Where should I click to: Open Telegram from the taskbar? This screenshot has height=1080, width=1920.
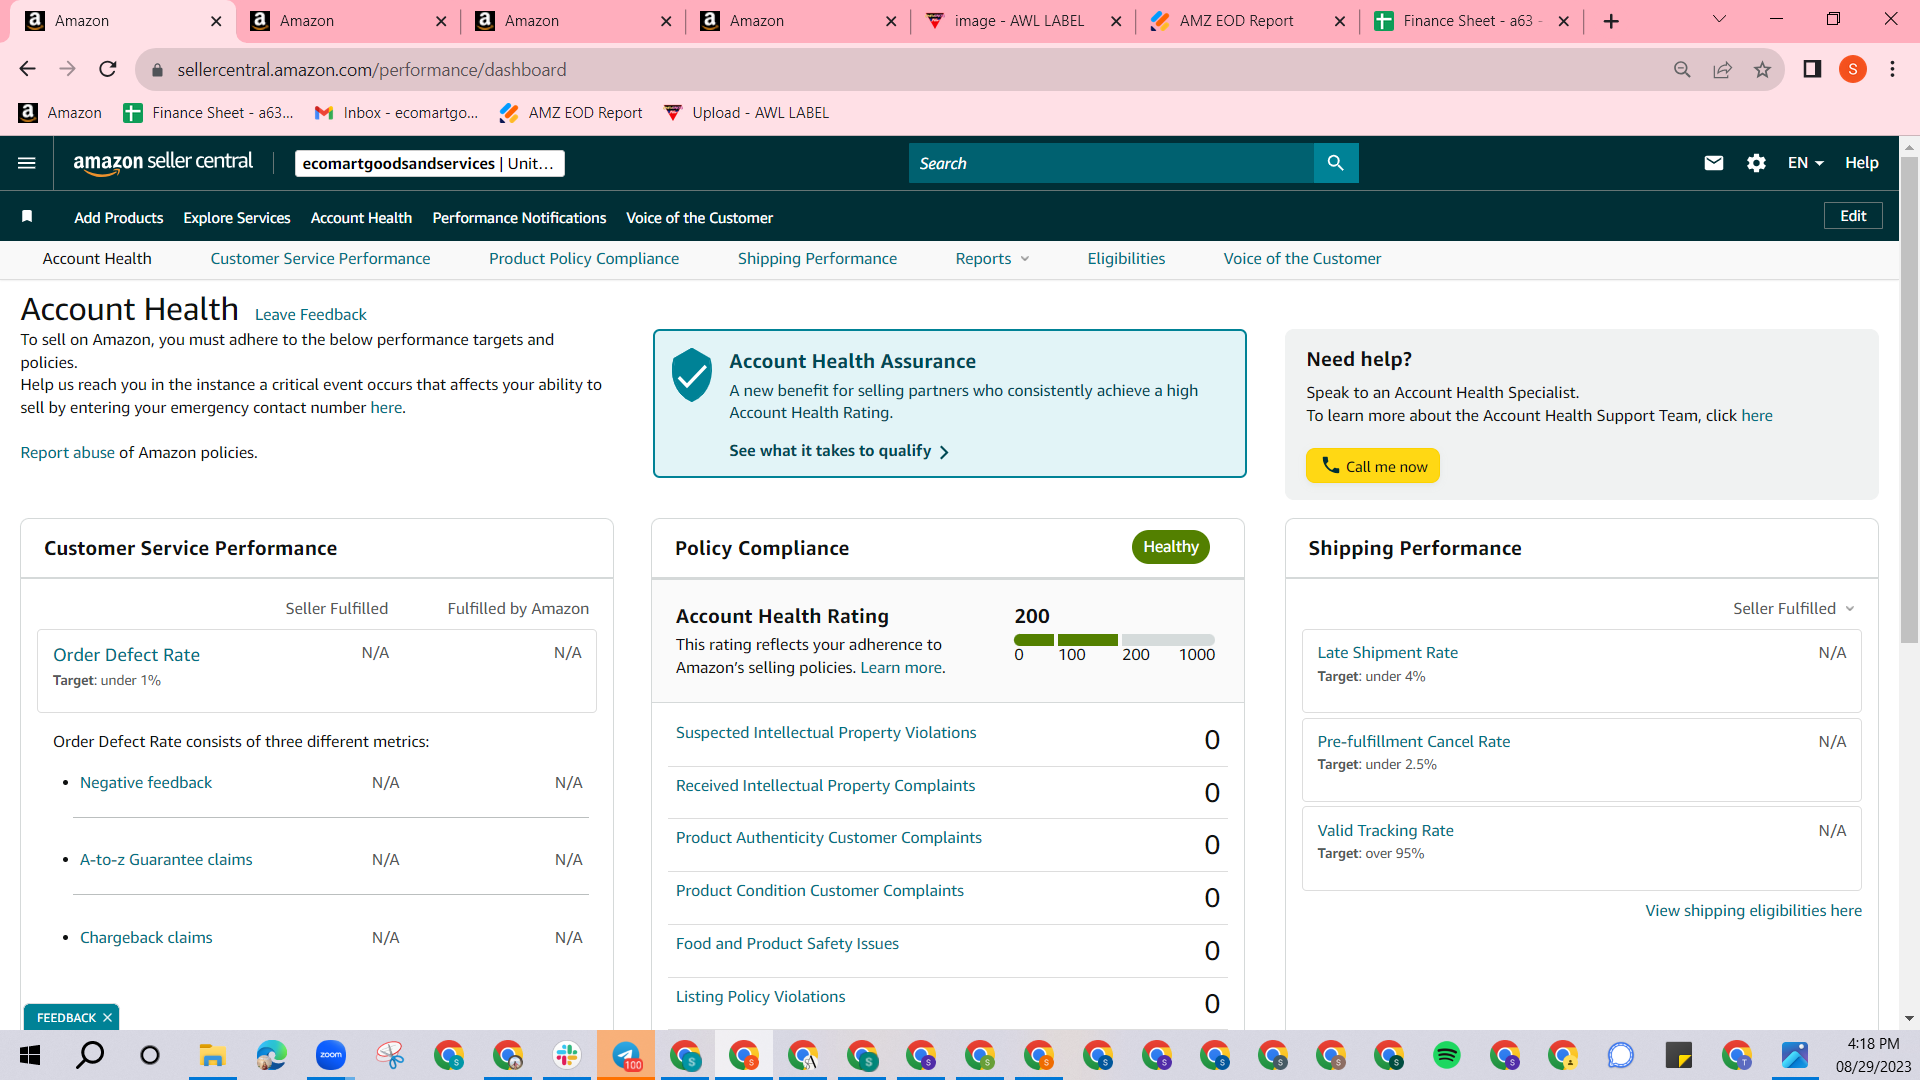(626, 1055)
